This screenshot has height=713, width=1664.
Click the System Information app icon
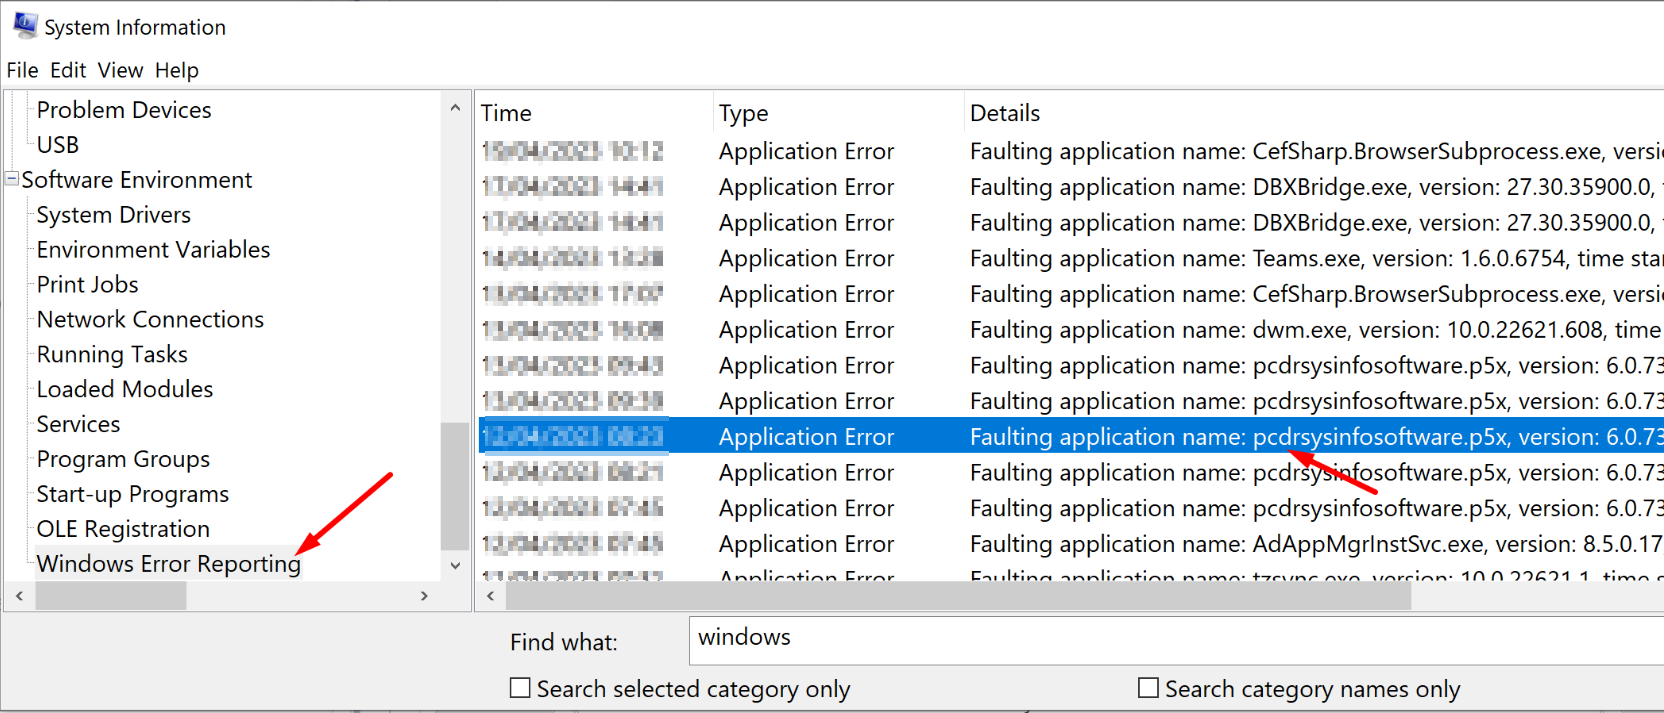coord(25,25)
